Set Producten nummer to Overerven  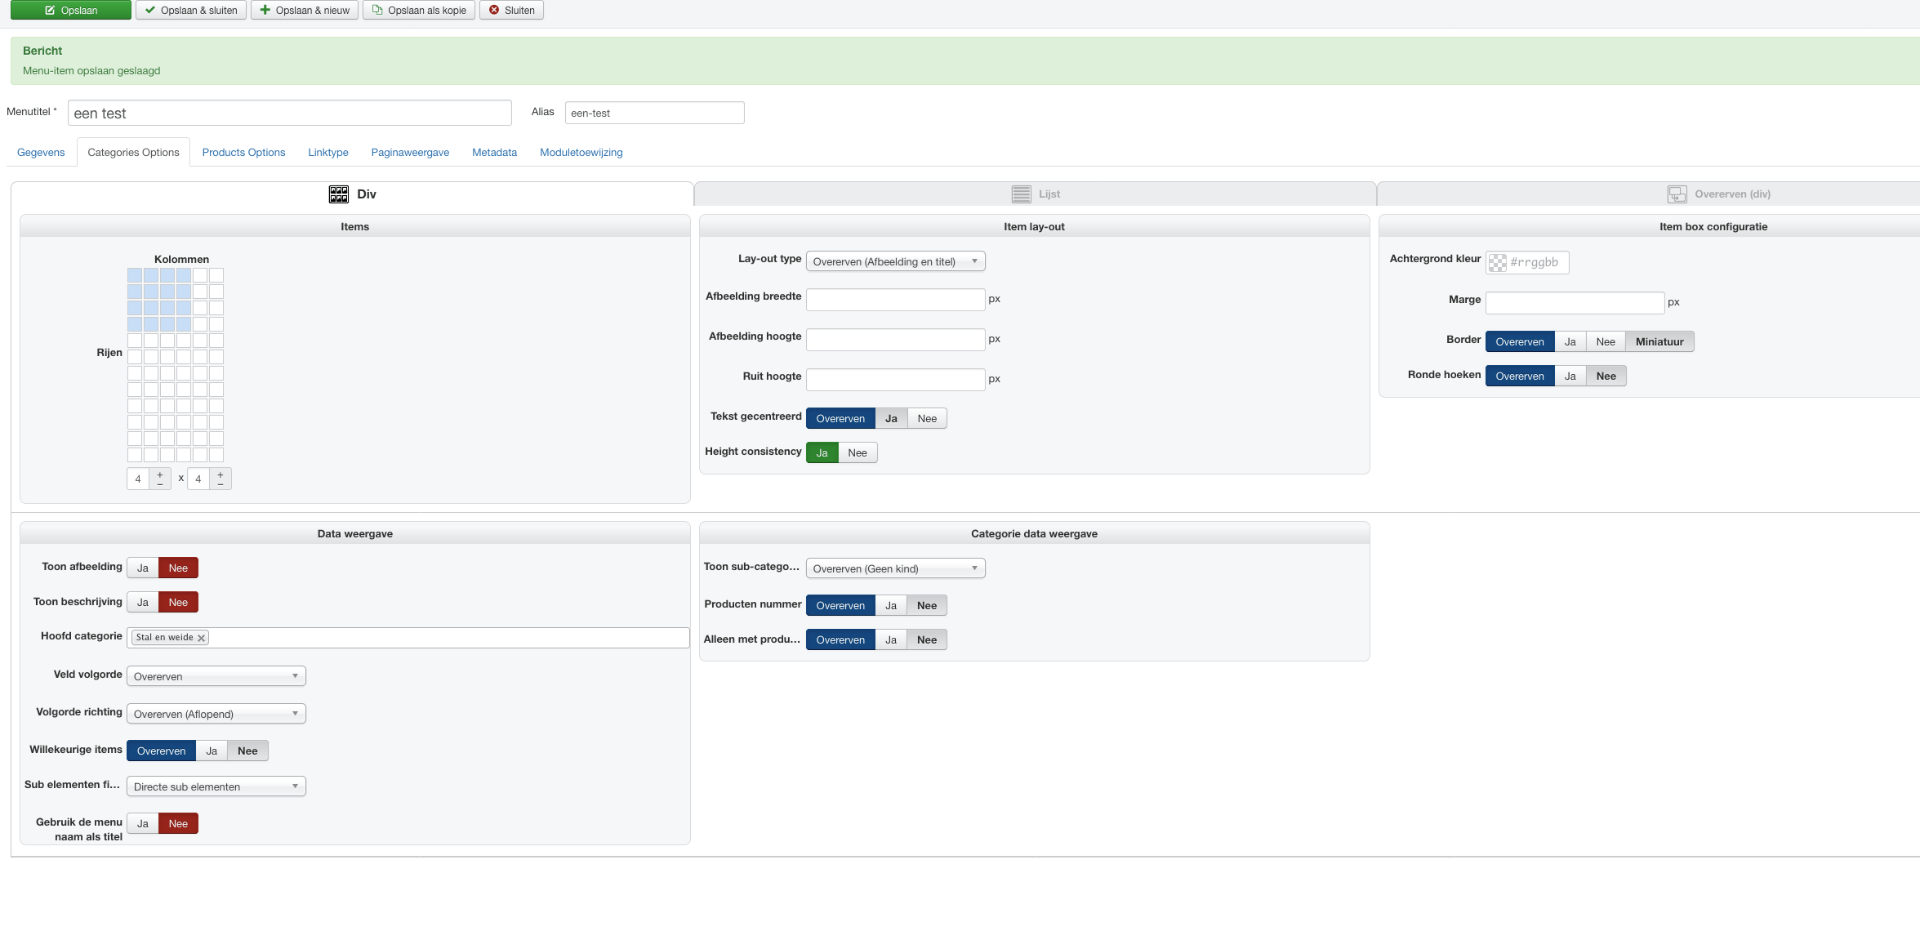tap(840, 606)
